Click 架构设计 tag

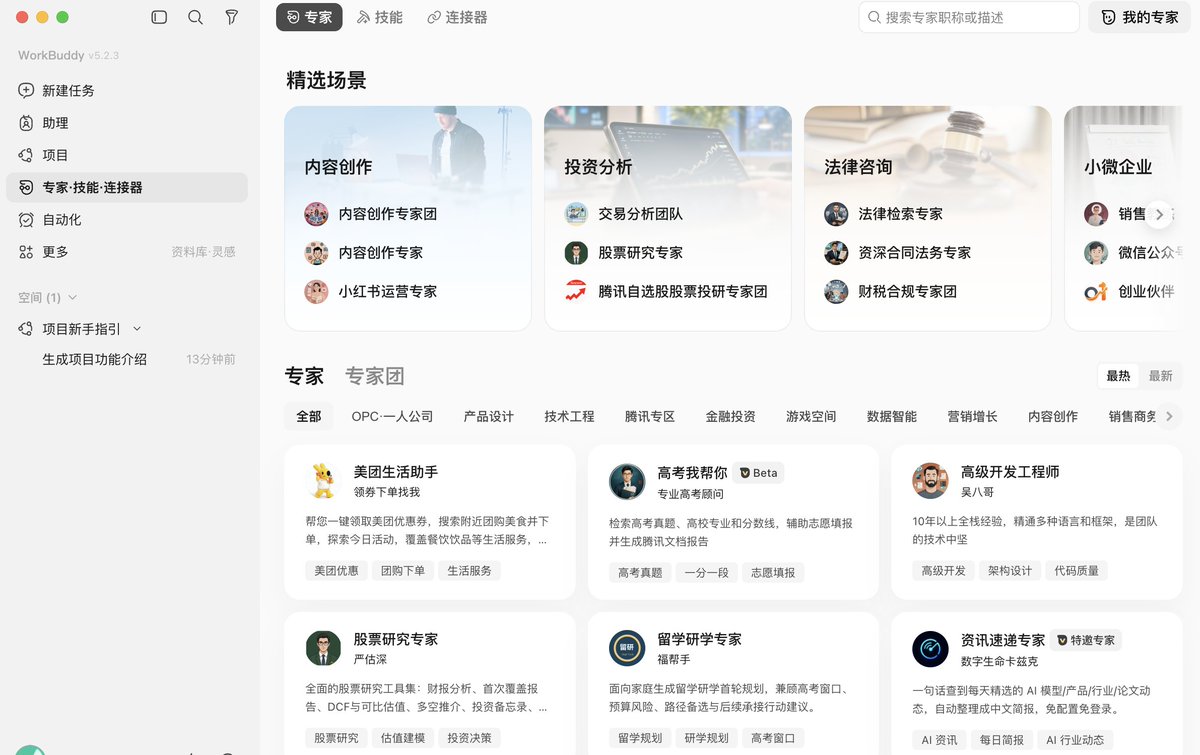(1009, 571)
